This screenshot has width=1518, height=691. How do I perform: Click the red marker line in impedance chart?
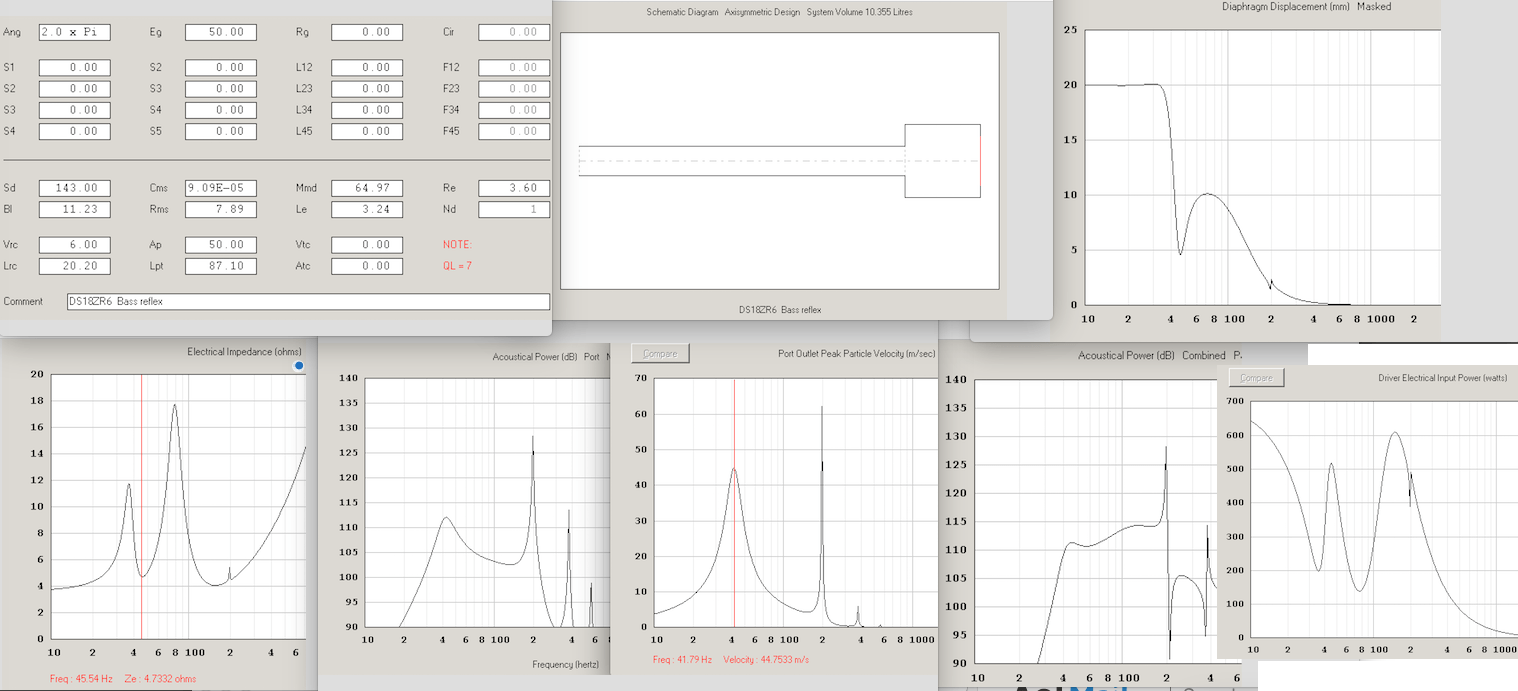coord(142,506)
